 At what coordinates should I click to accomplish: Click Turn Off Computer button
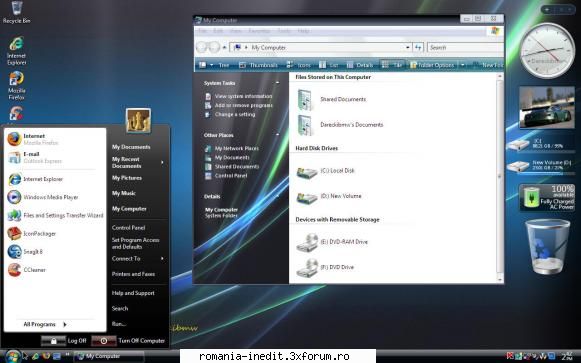tap(128, 341)
